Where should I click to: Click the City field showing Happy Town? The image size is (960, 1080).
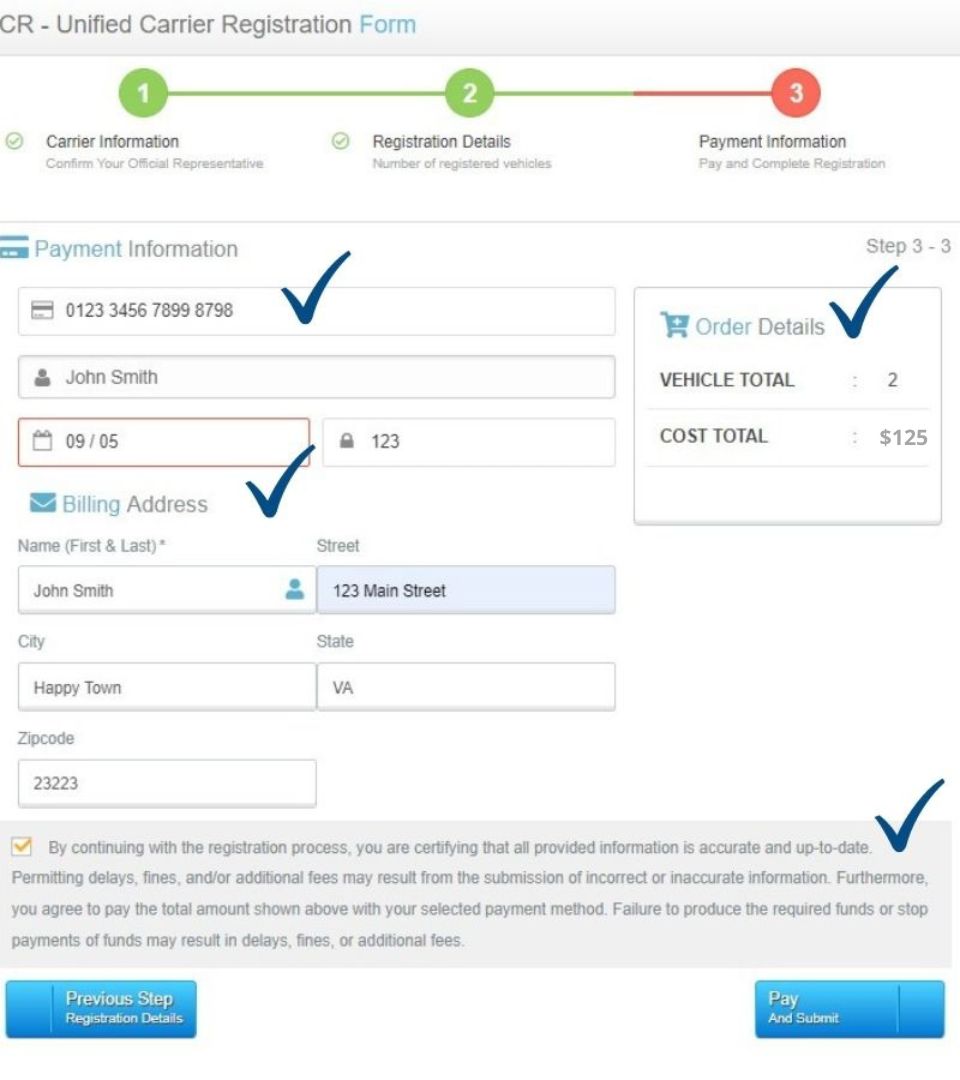[167, 687]
